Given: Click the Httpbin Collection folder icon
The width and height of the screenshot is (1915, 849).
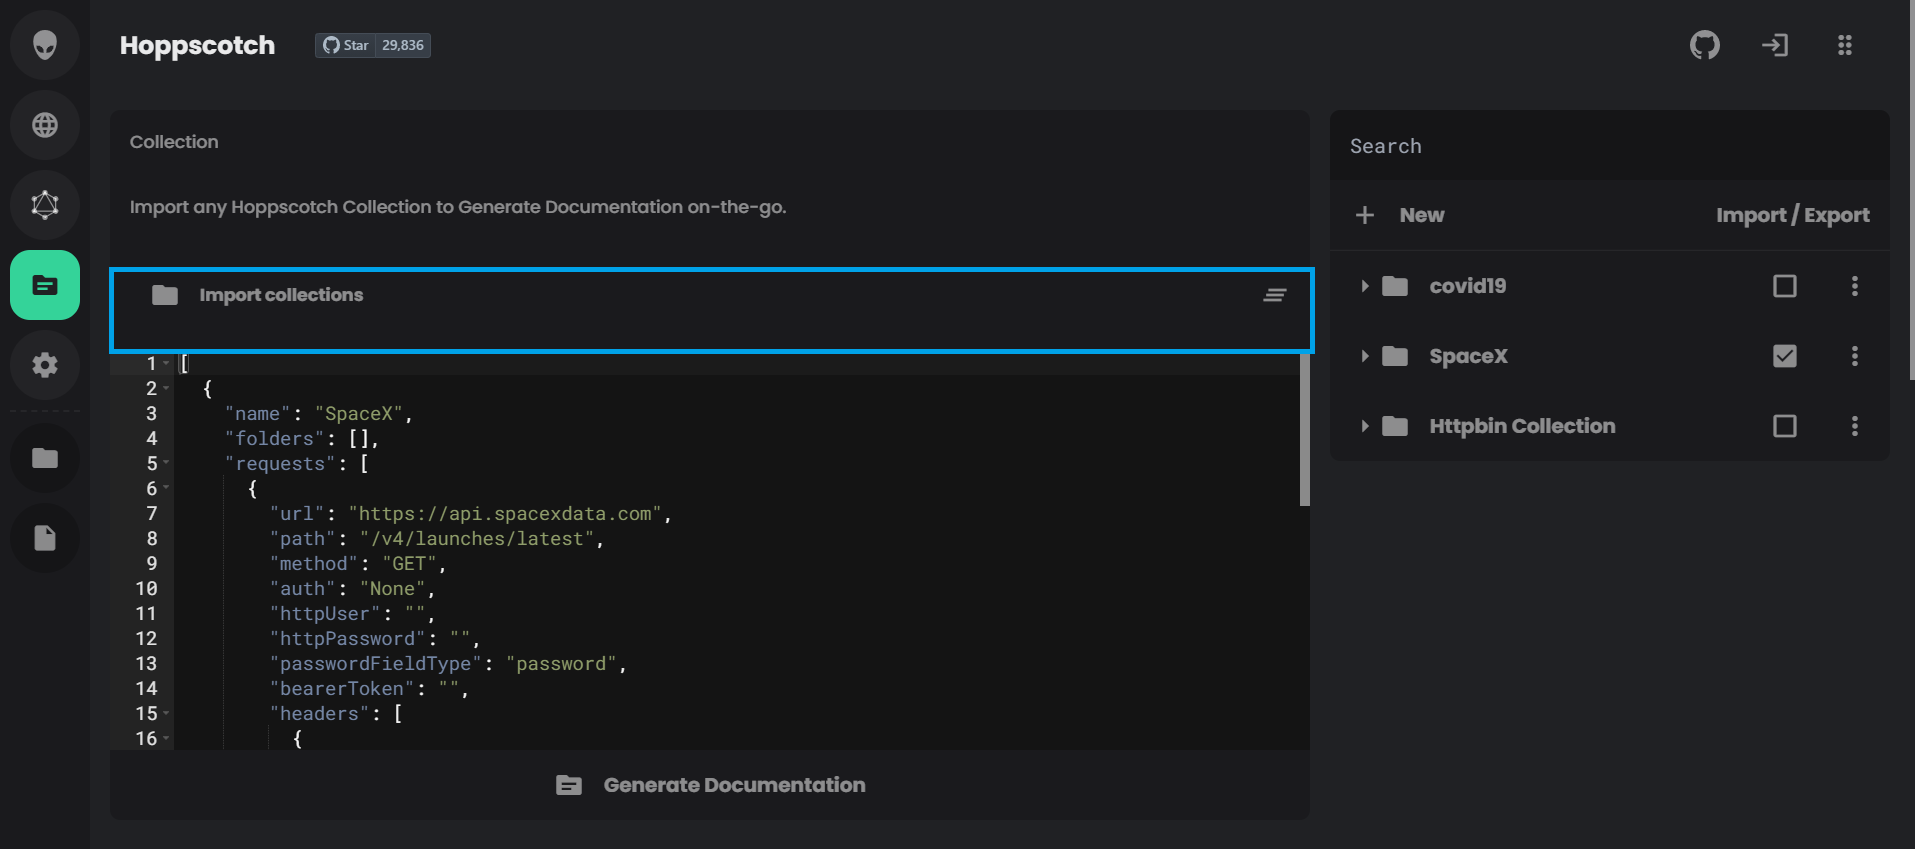Looking at the screenshot, I should coord(1395,426).
